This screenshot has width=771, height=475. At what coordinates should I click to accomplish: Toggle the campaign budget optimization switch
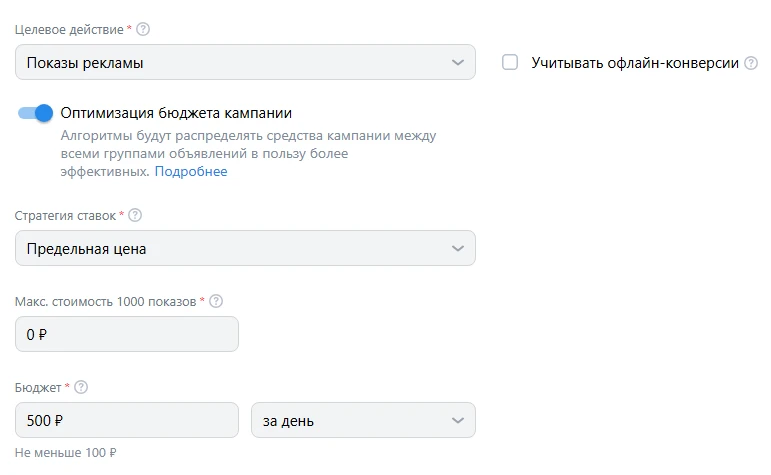click(35, 113)
